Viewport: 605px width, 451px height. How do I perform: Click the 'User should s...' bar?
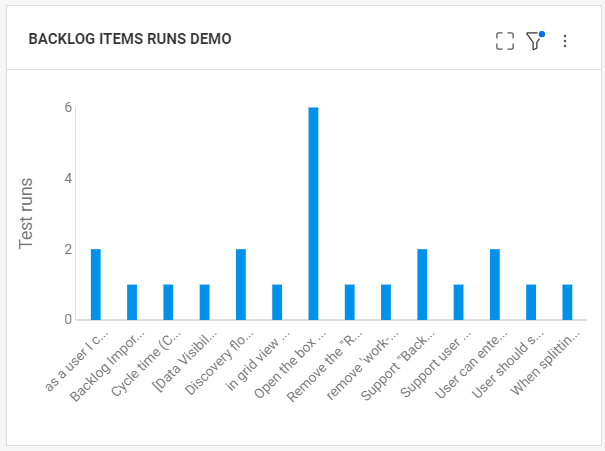531,302
